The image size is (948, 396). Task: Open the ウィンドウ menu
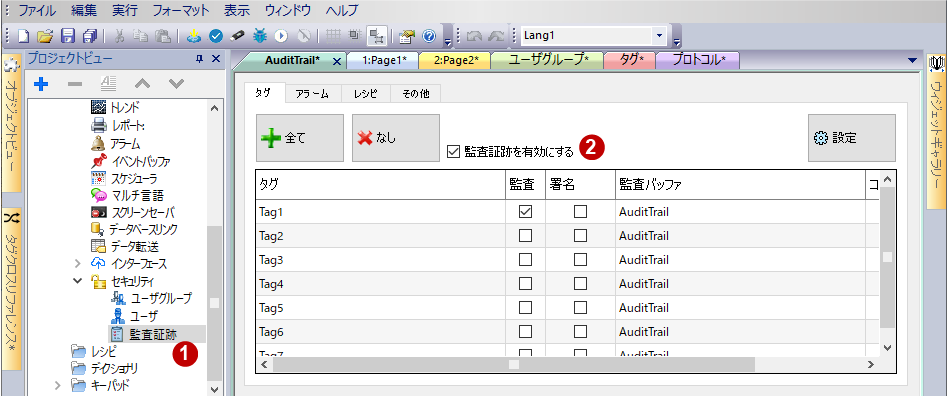coord(288,10)
